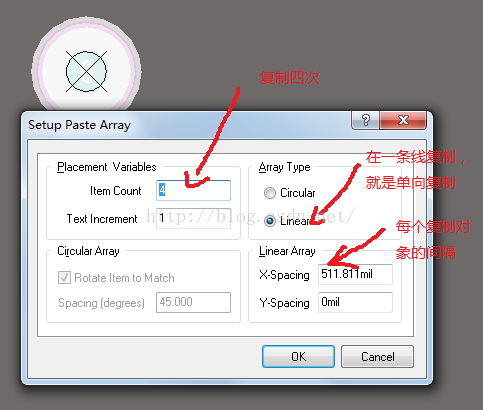Click the help question mark button
Image resolution: width=483 pixels, height=410 pixels.
point(365,120)
